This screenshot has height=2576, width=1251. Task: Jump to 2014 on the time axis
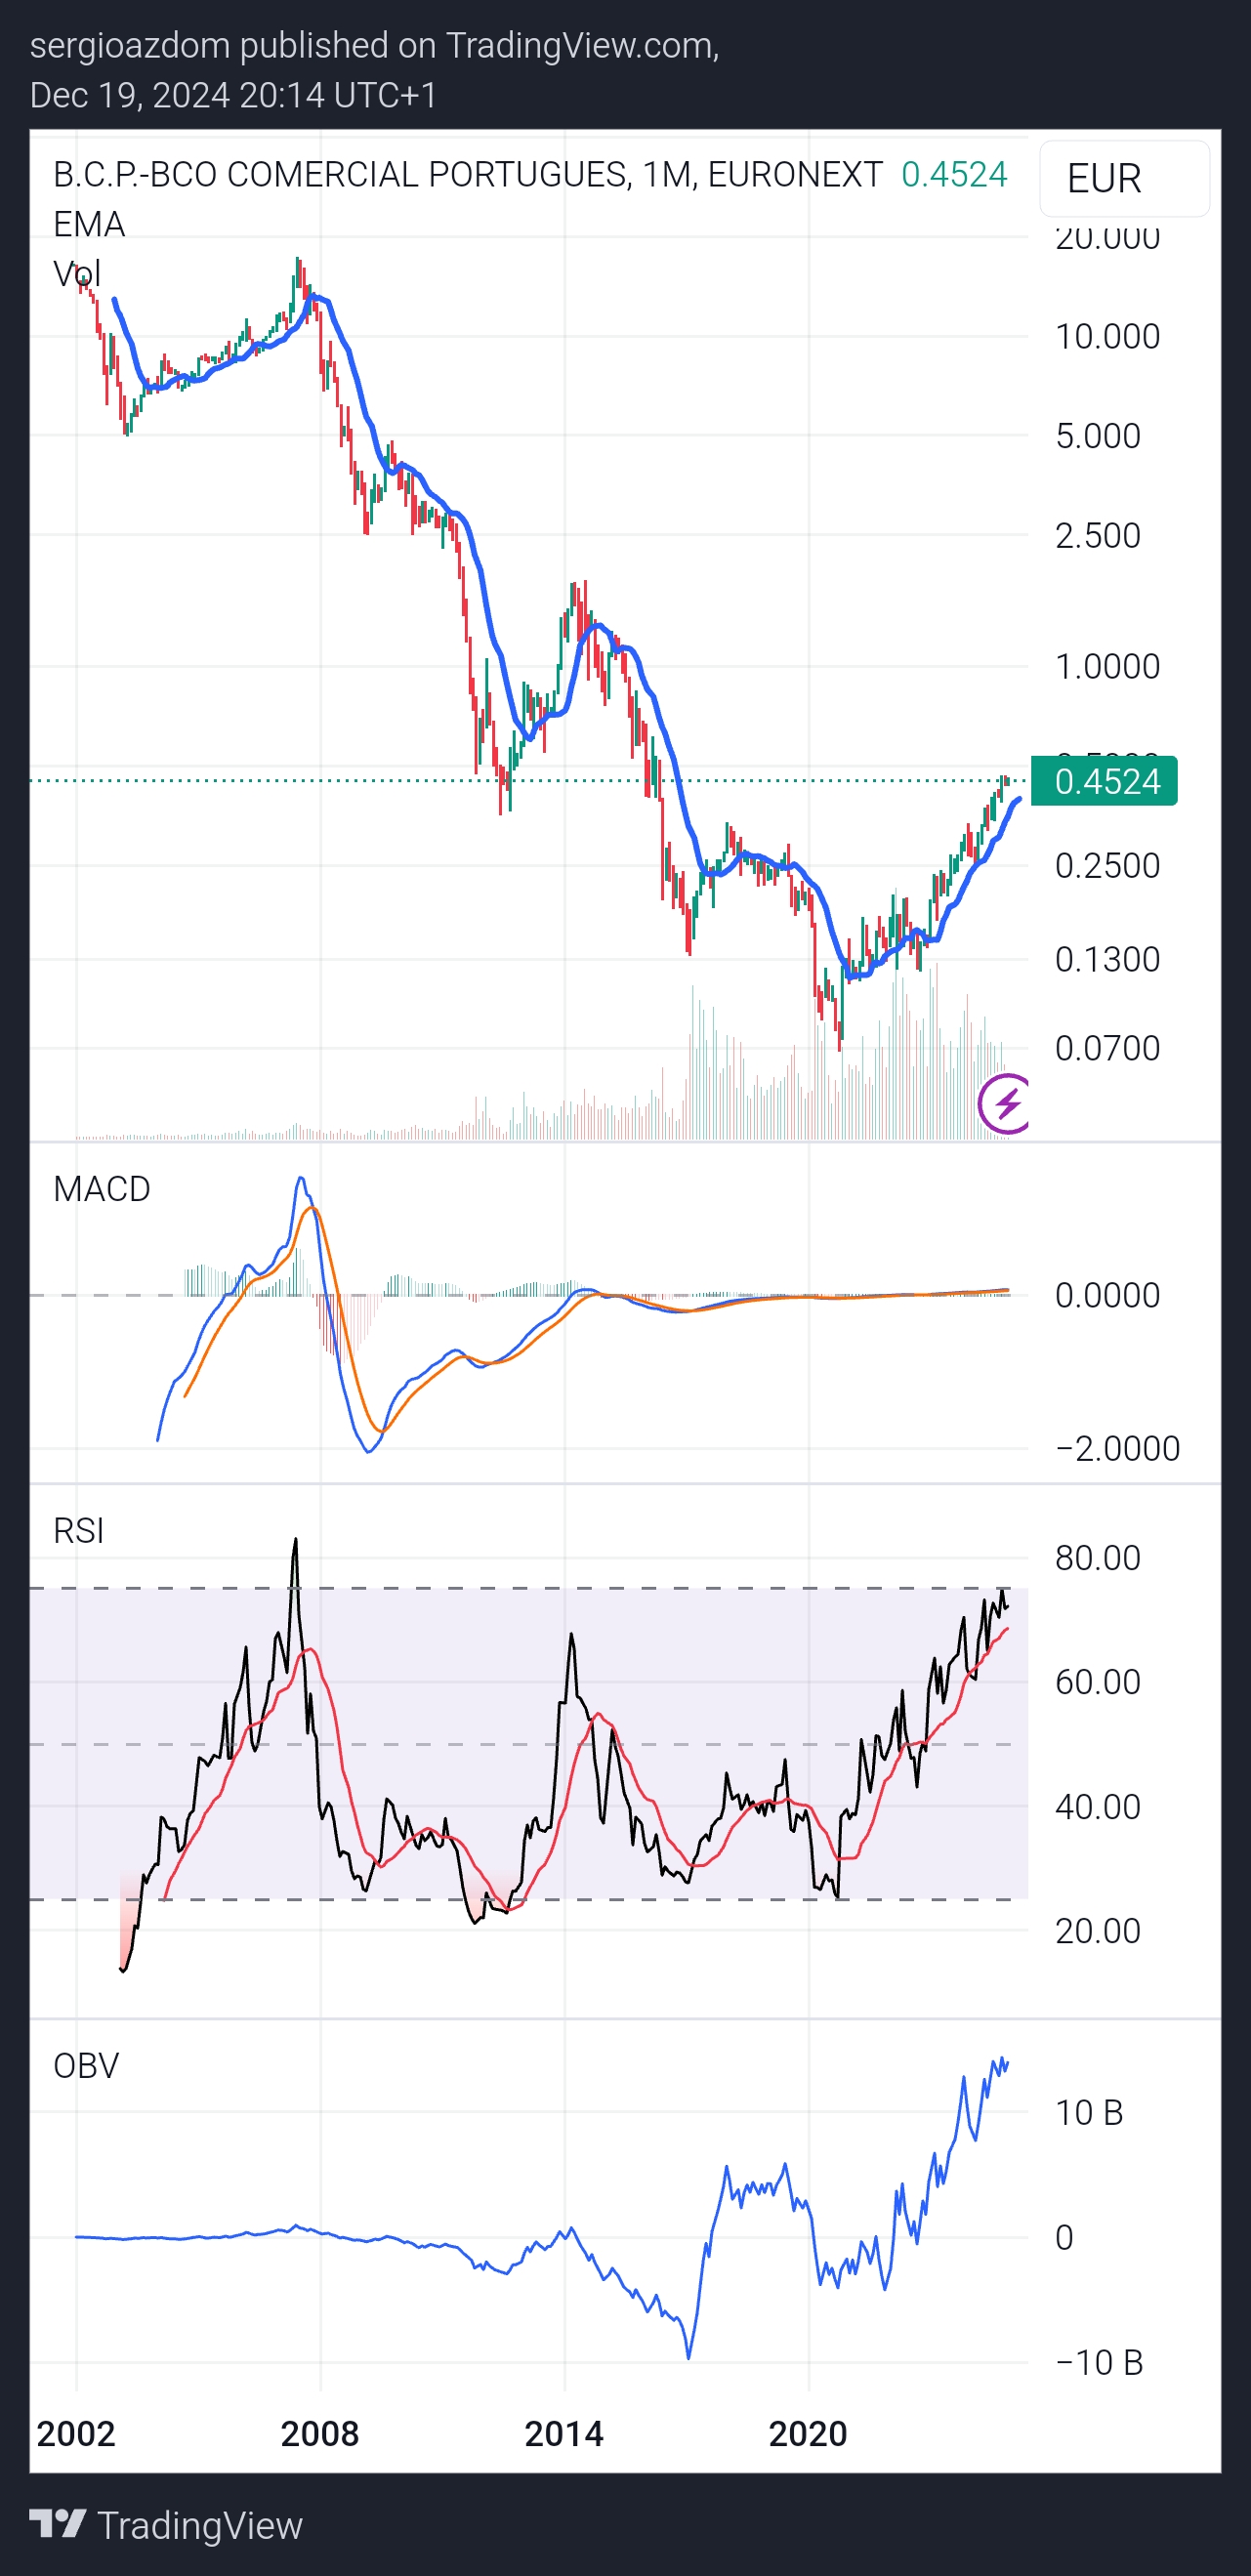pos(564,2434)
